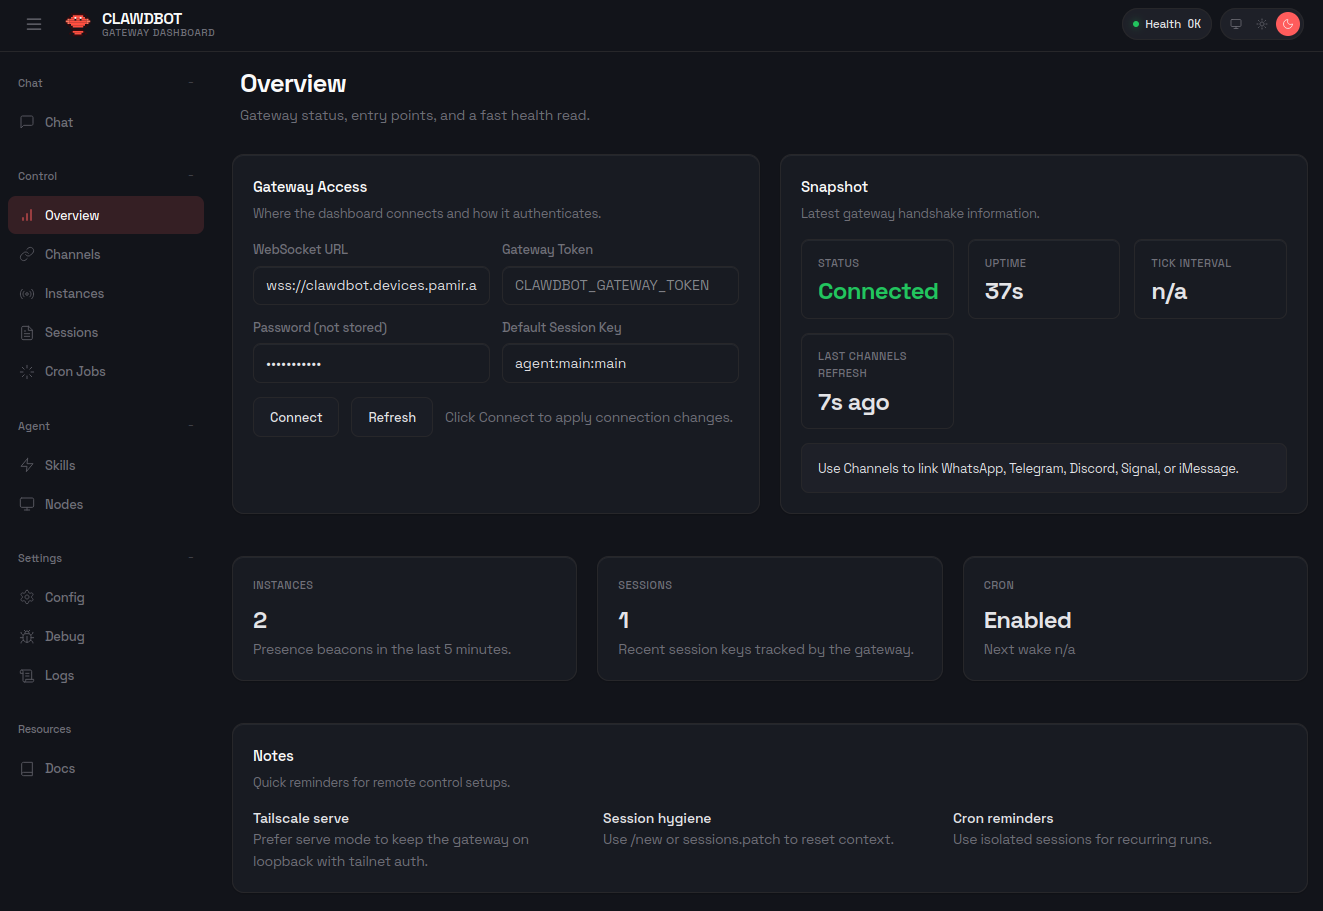Click the hamburger menu icon
Image resolution: width=1323 pixels, height=911 pixels.
coord(34,24)
